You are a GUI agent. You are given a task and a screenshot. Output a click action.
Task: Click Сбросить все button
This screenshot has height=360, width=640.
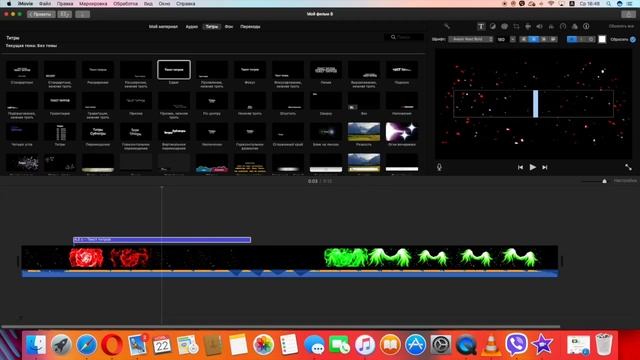[622, 26]
